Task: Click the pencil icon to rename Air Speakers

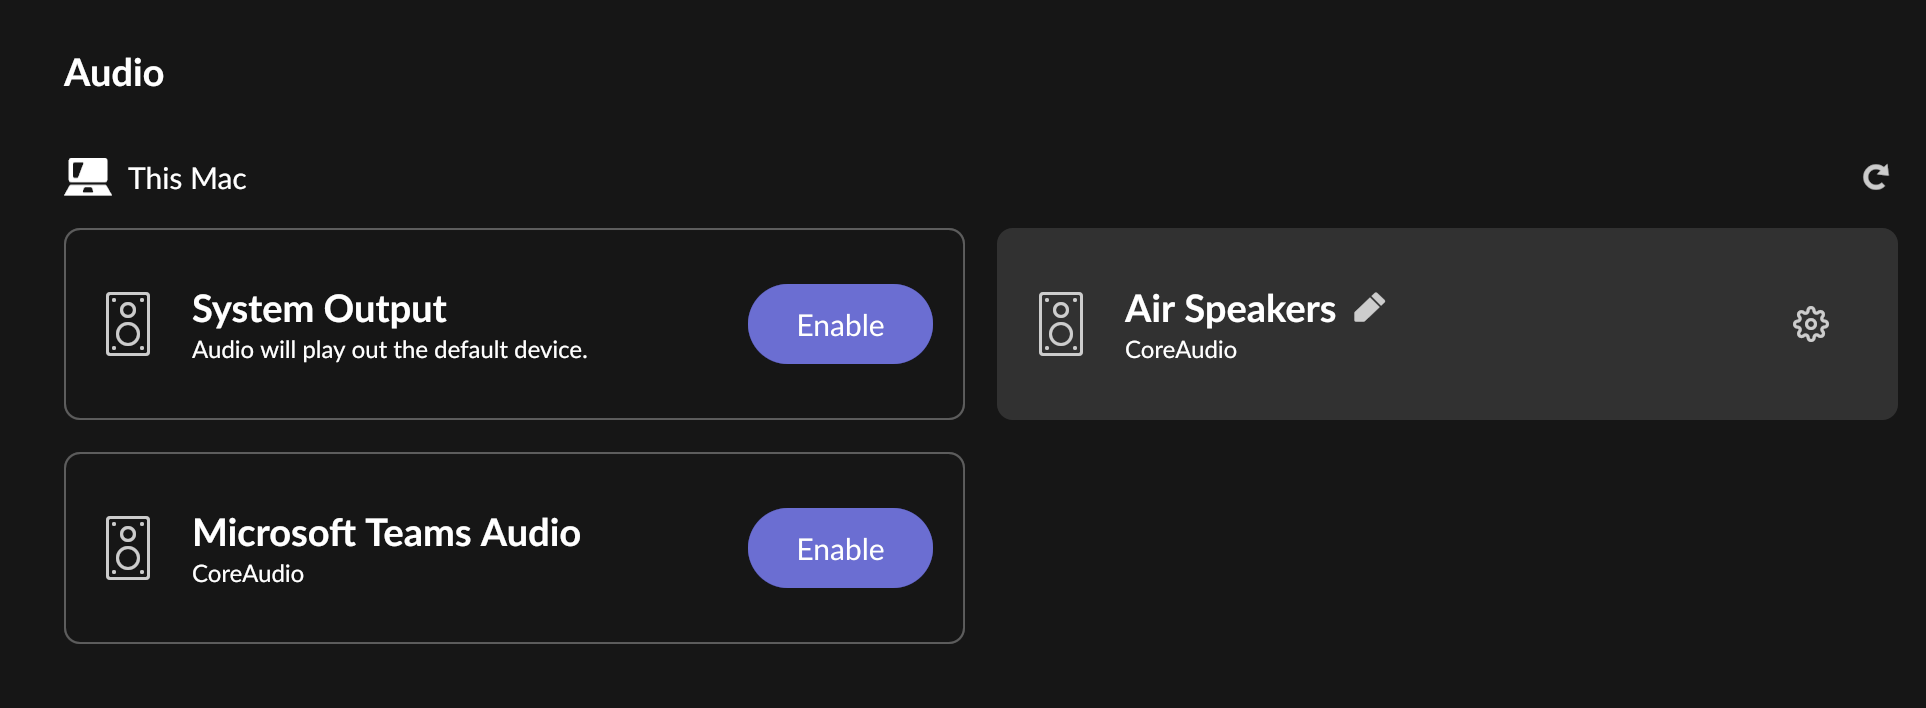Action: [x=1369, y=308]
